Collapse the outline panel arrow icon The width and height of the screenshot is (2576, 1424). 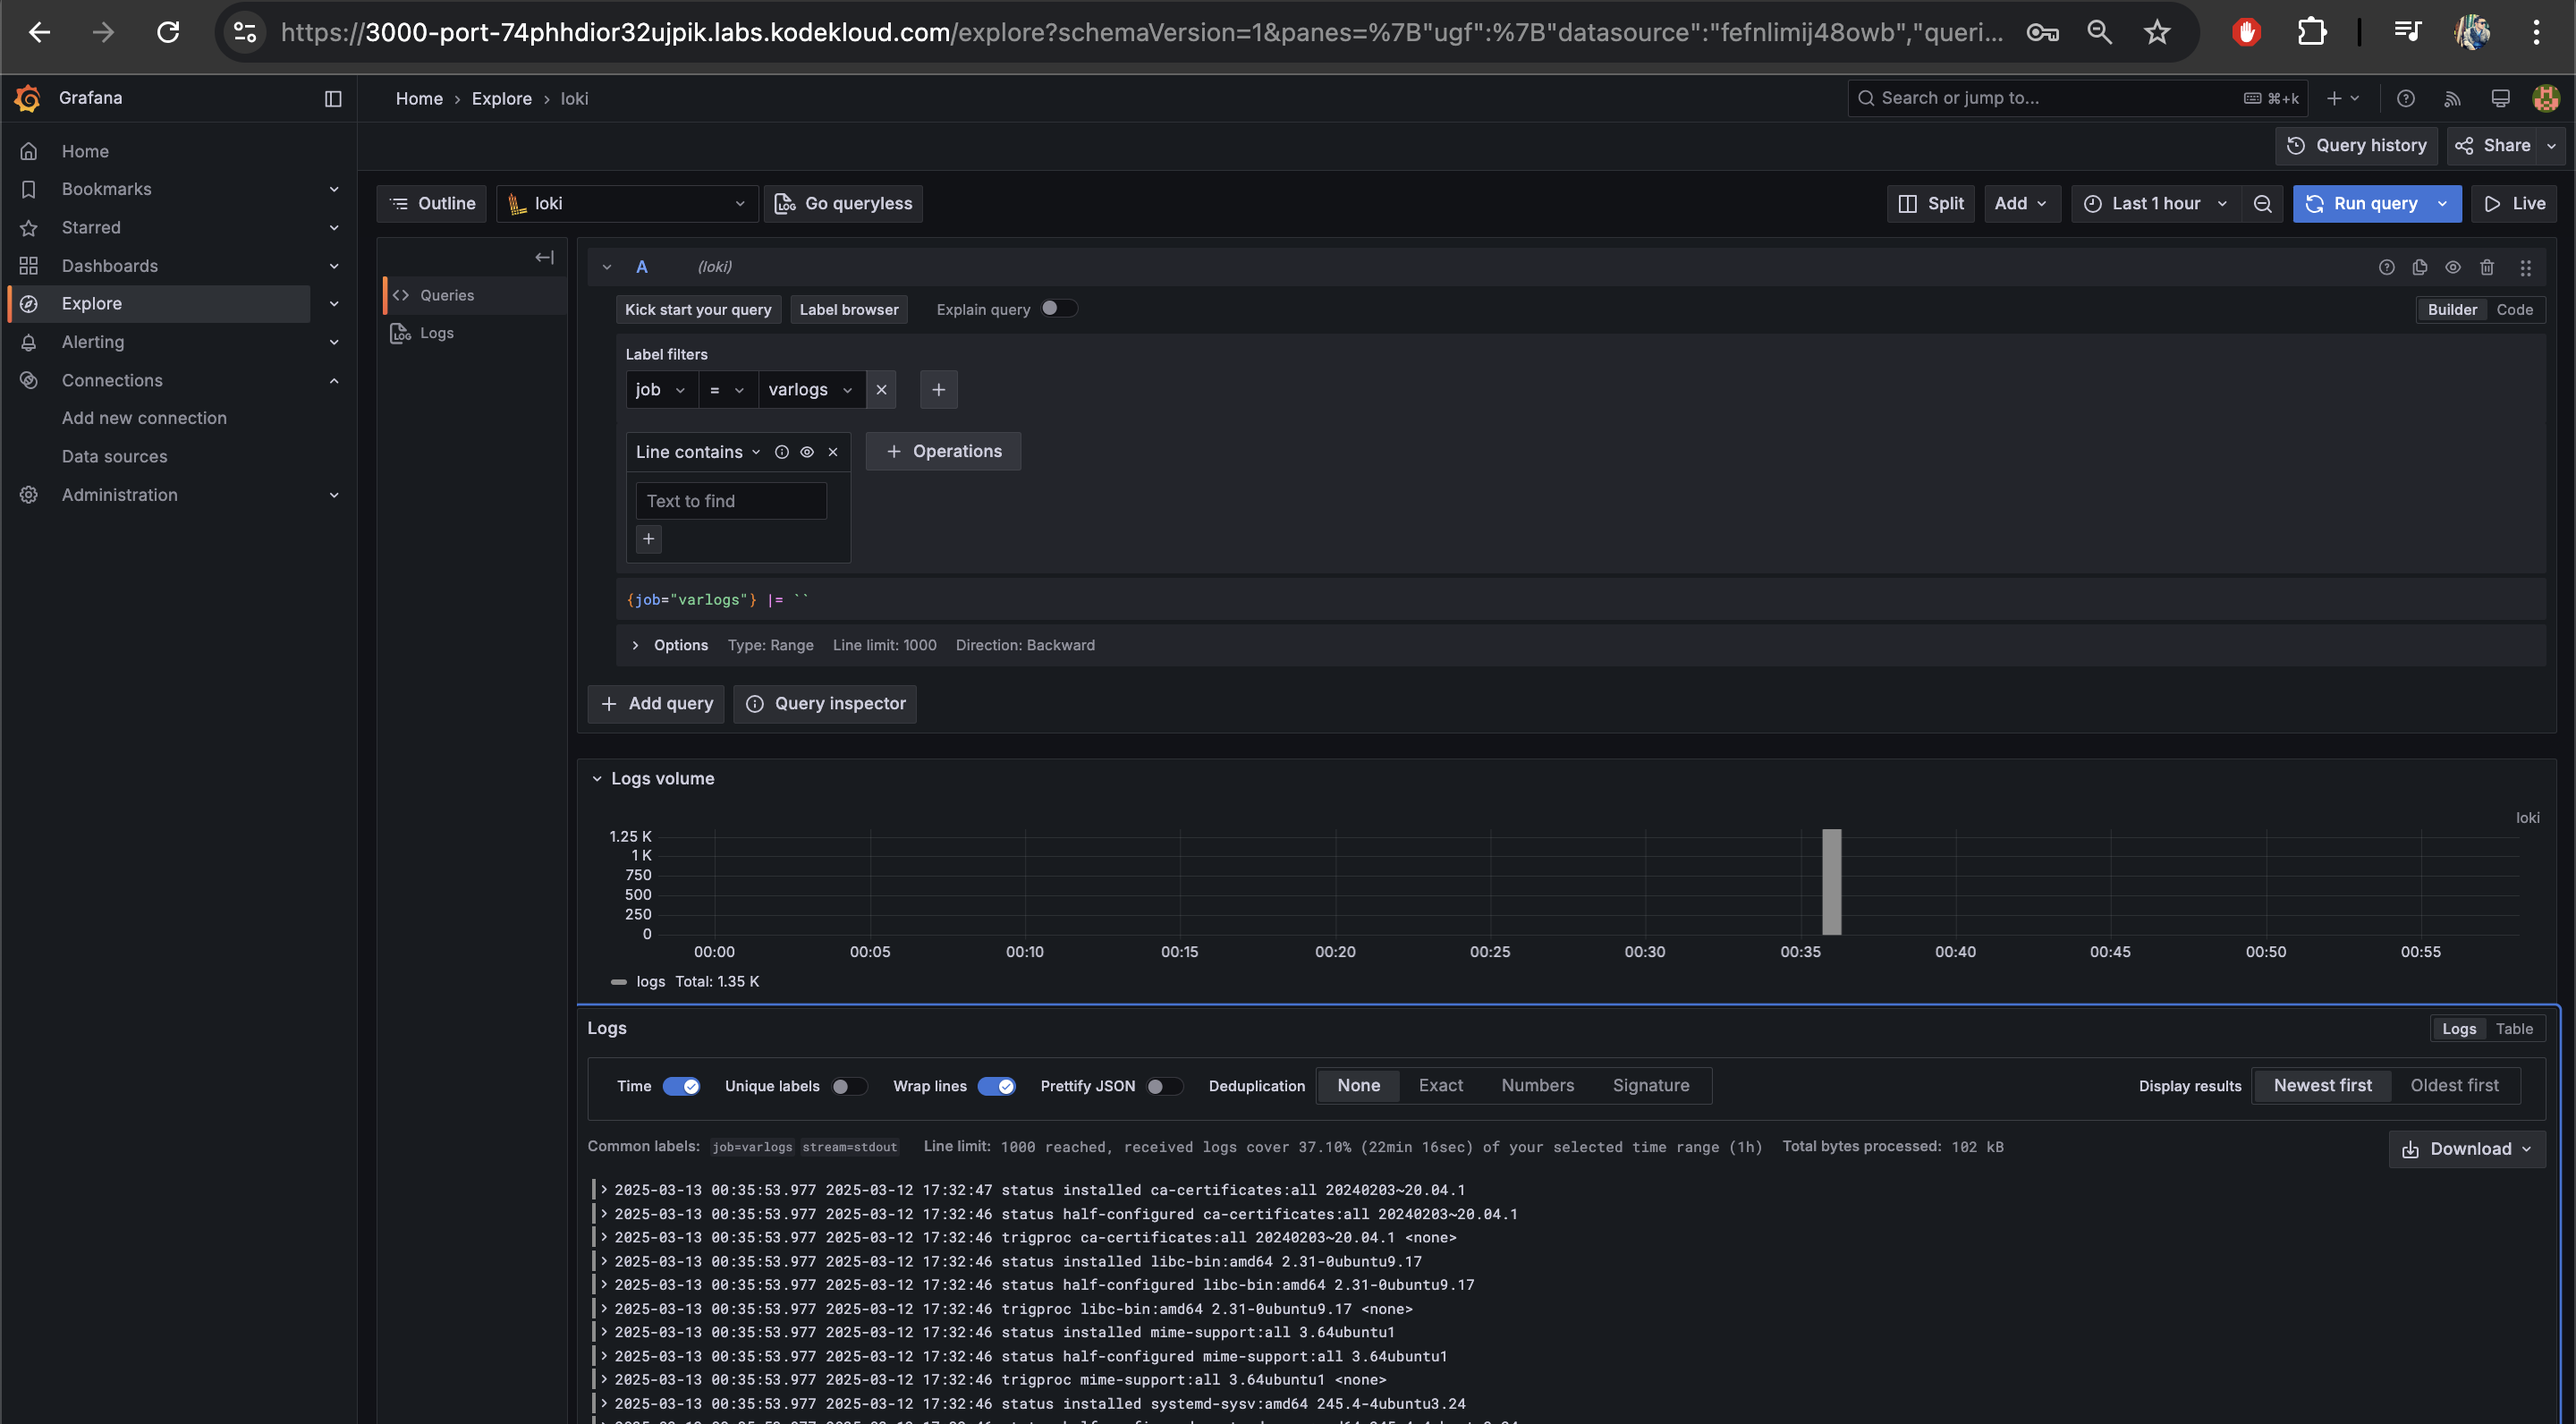coord(544,258)
